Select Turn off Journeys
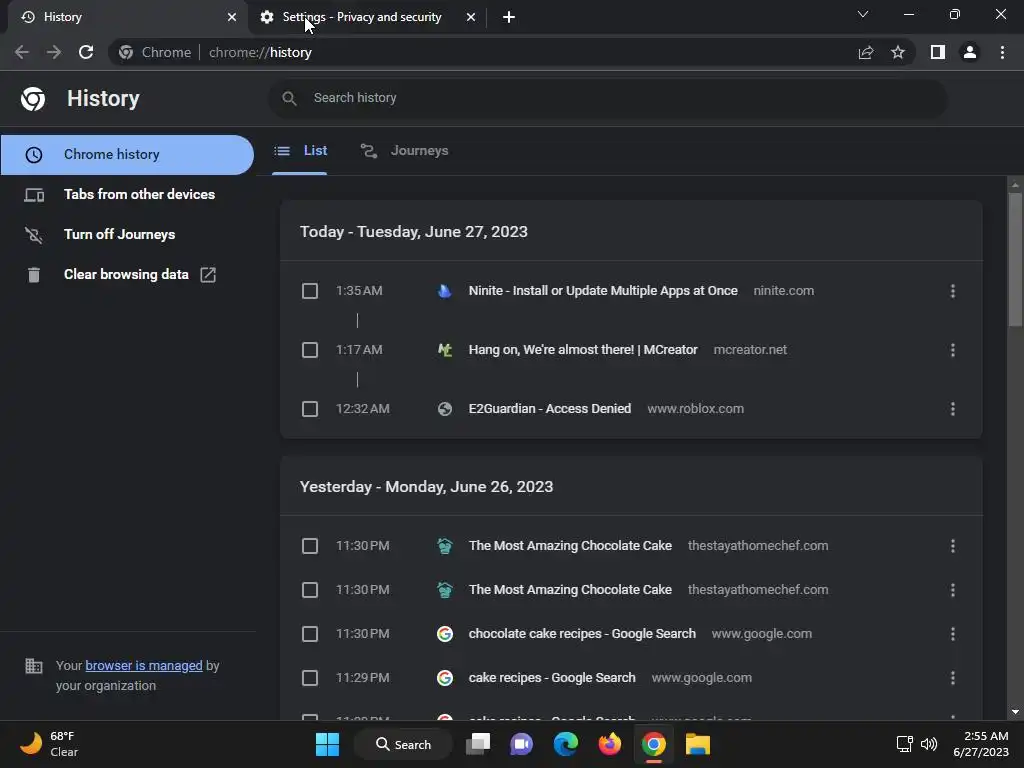 point(127,234)
